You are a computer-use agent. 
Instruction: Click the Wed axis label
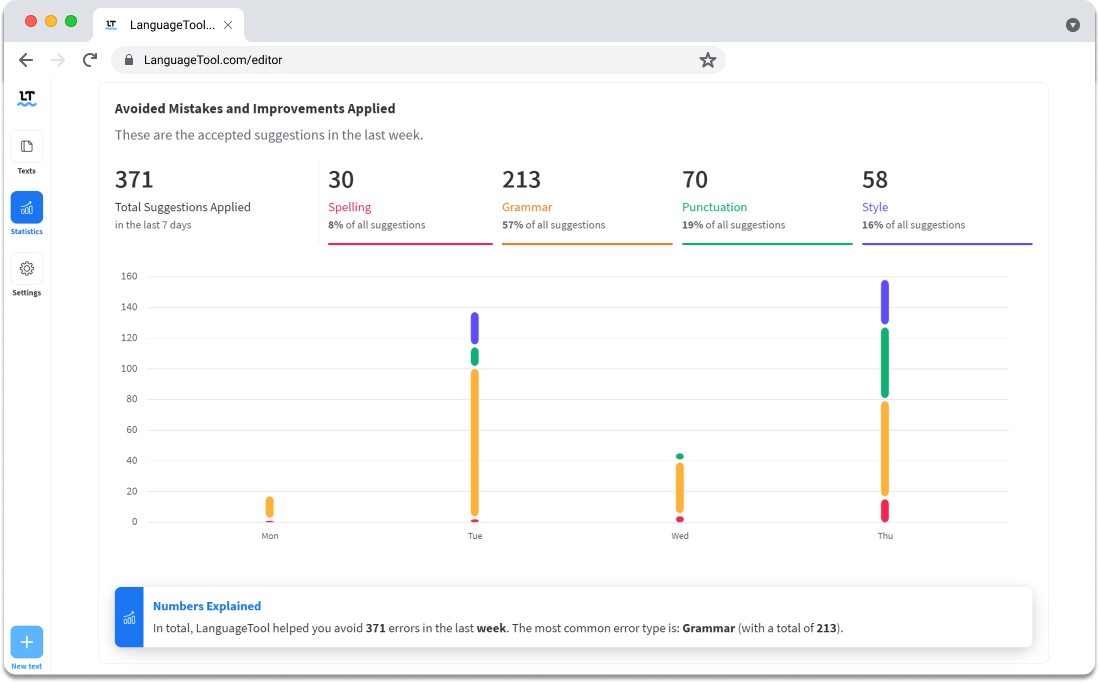[680, 536]
